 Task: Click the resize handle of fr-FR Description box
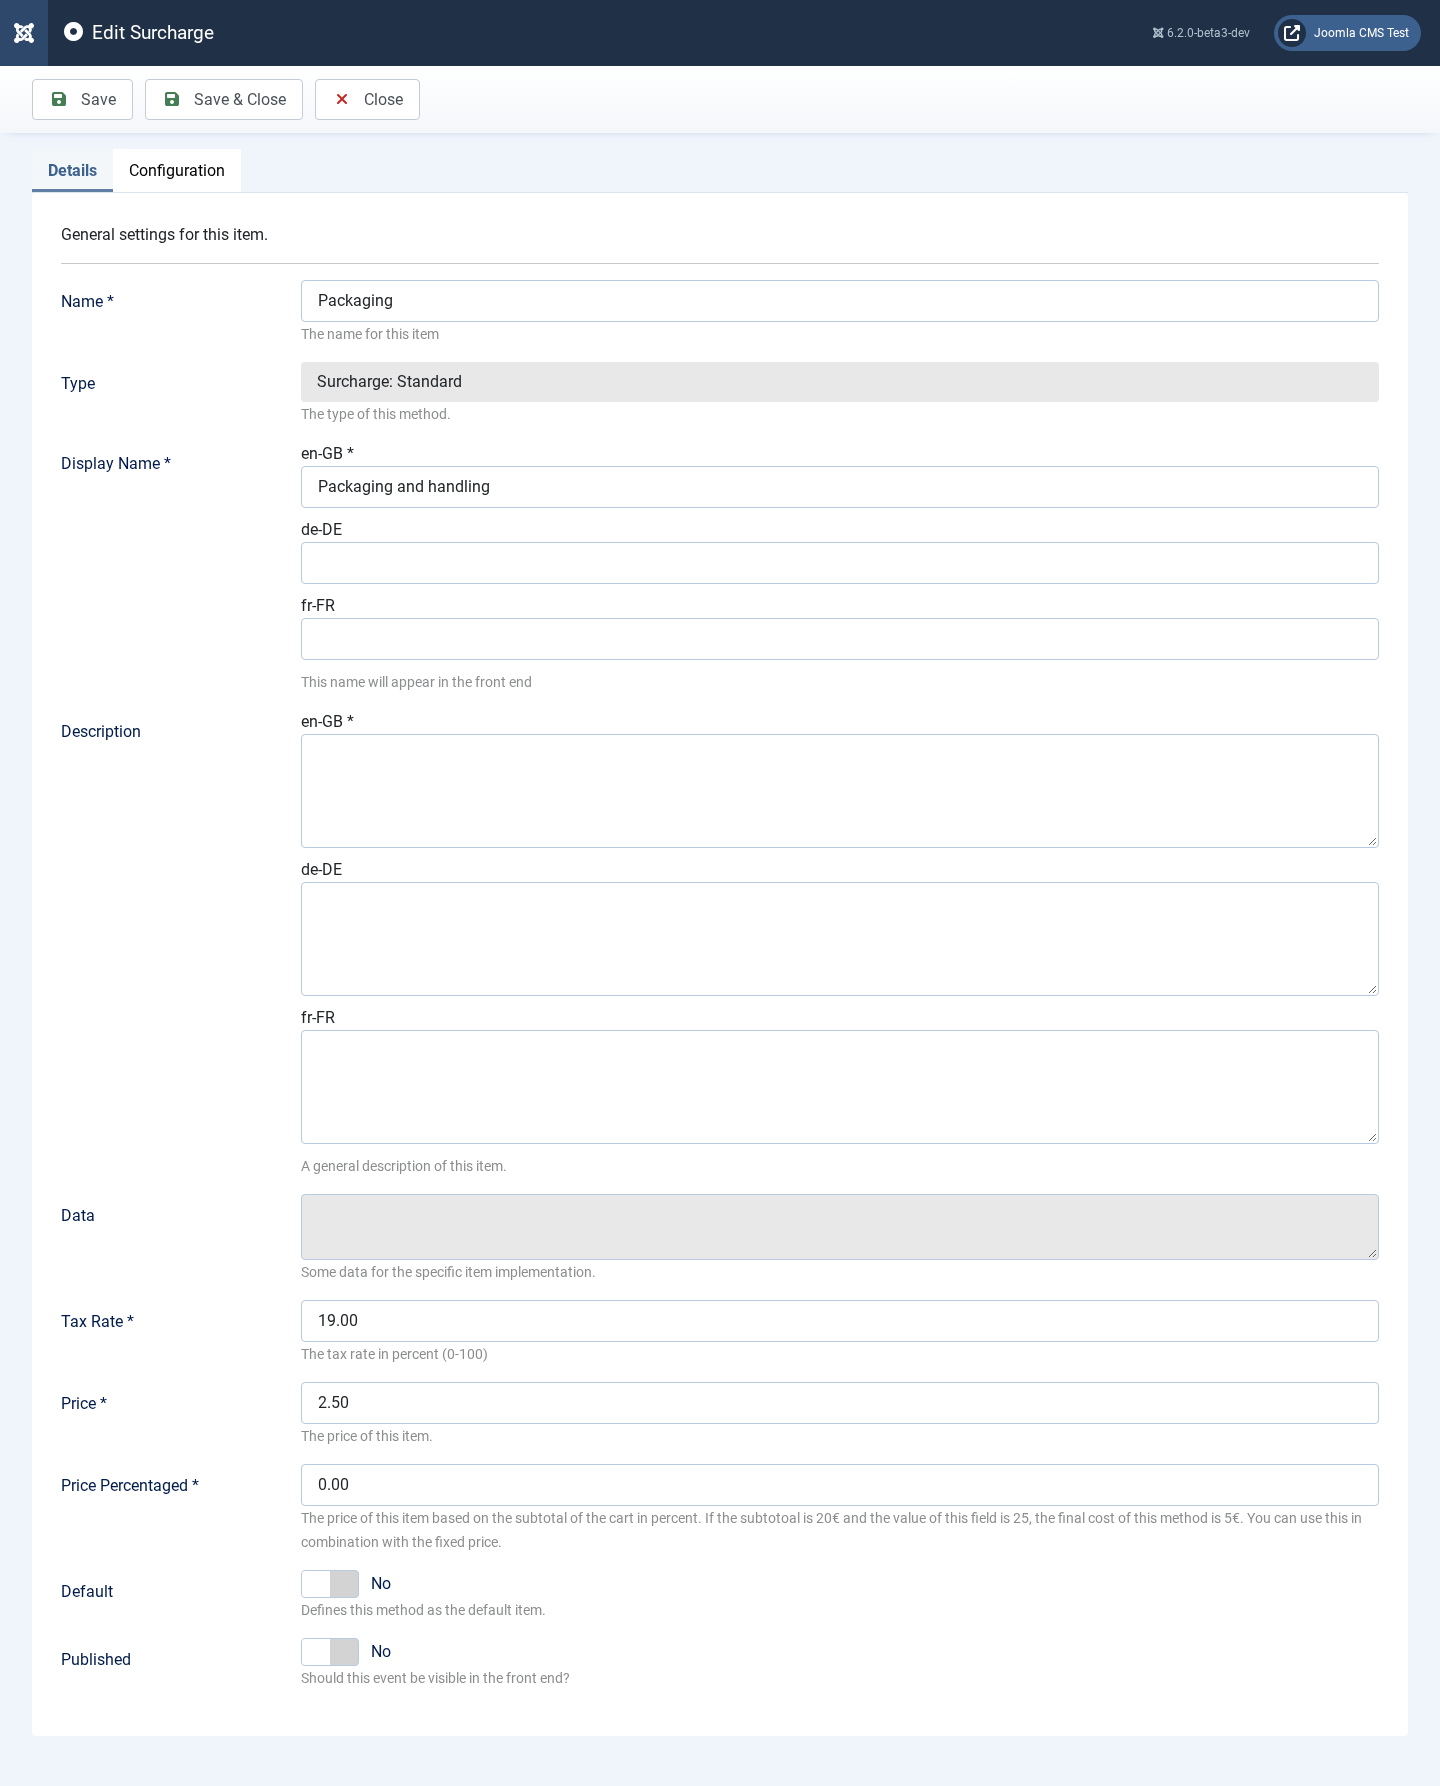[1372, 1137]
